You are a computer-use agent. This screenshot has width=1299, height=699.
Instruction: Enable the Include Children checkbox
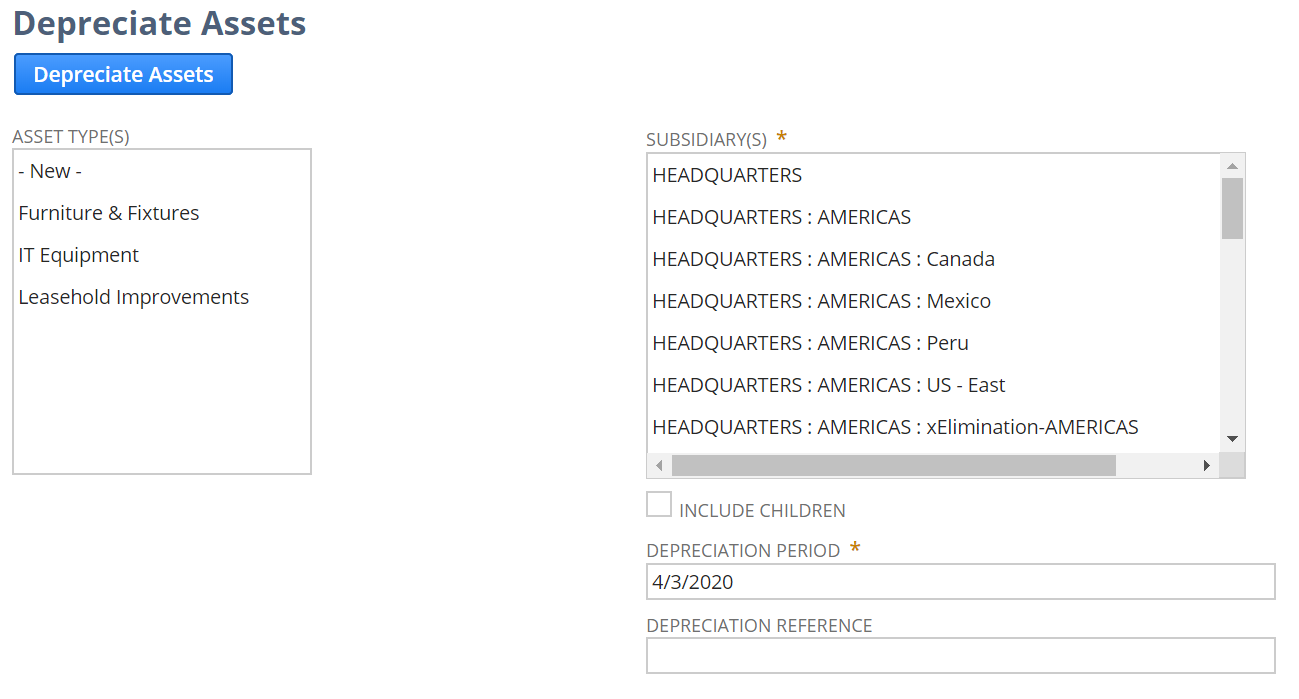tap(659, 504)
